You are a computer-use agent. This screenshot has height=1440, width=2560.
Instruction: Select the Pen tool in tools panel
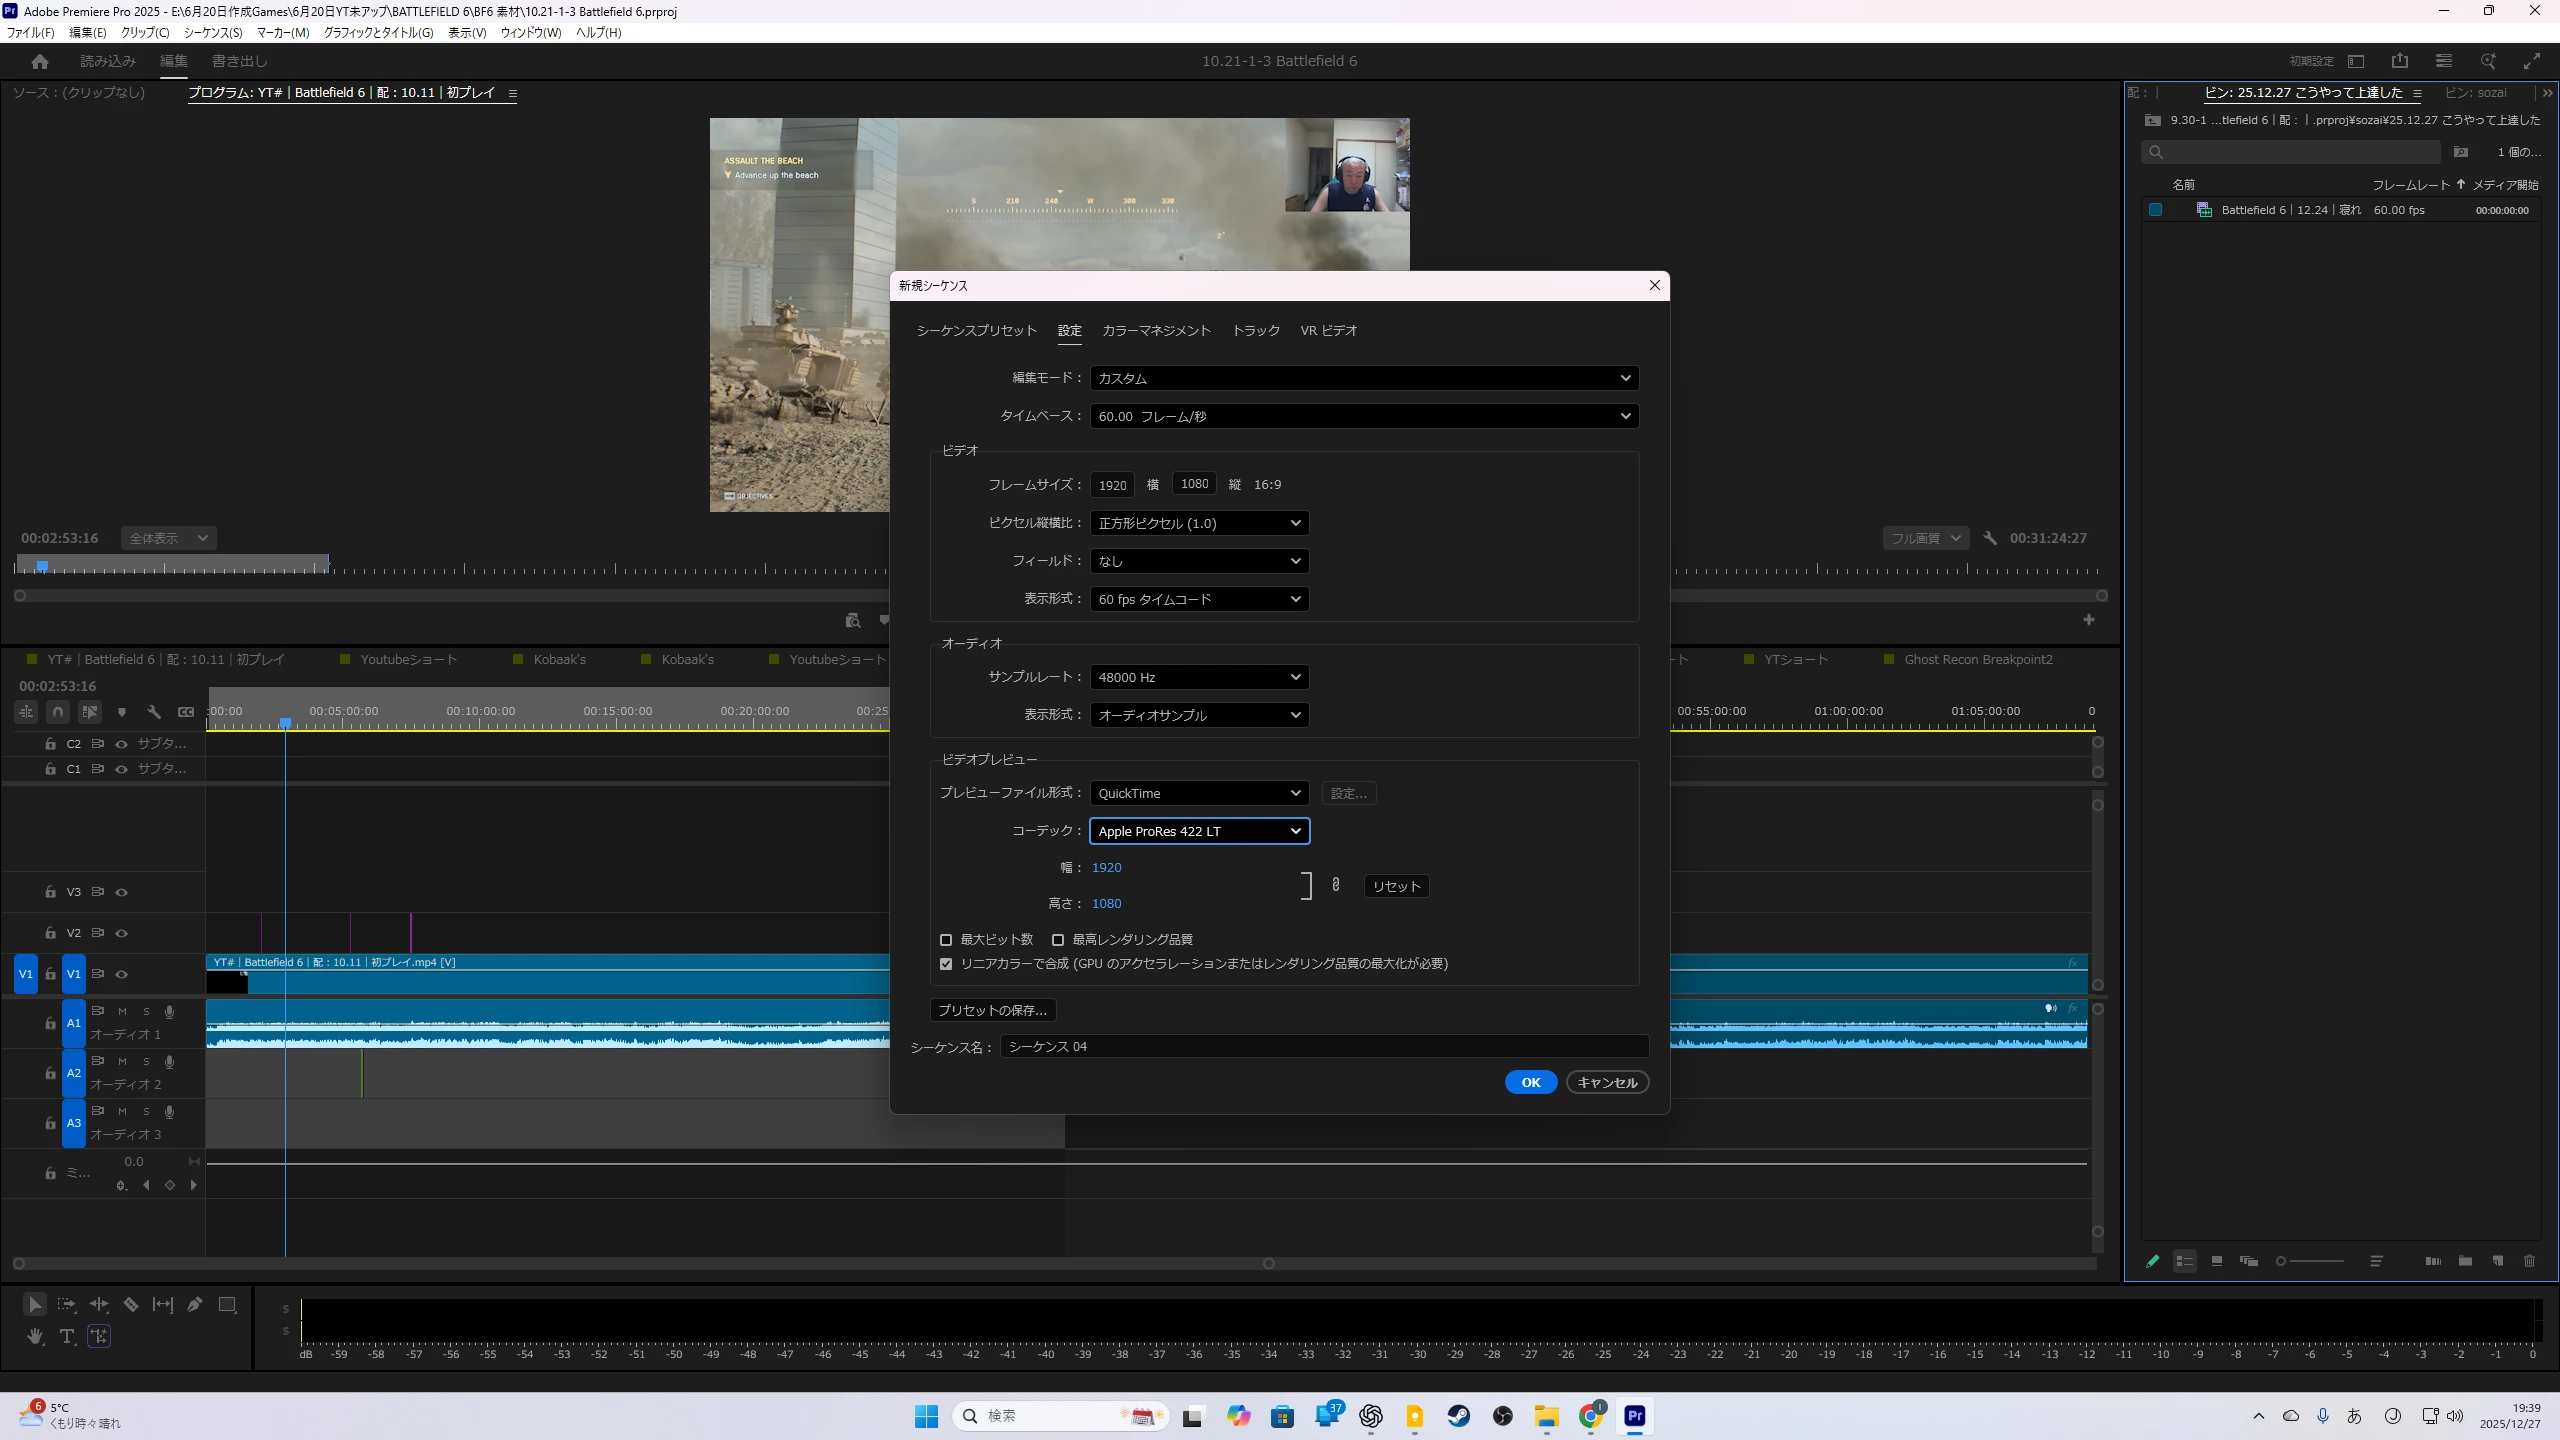tap(195, 1304)
